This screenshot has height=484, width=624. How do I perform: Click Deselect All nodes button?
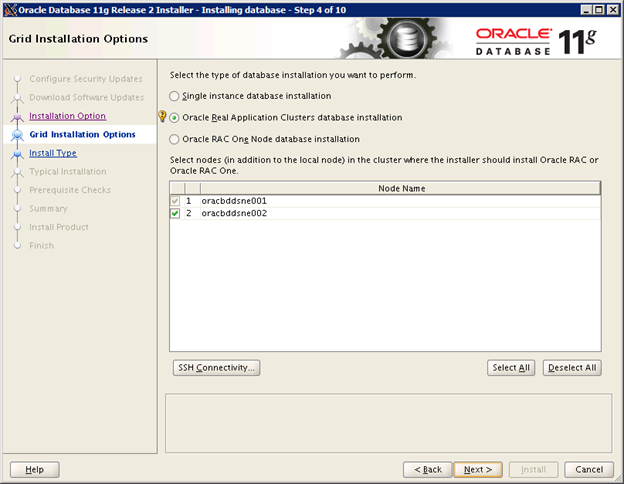tap(572, 368)
